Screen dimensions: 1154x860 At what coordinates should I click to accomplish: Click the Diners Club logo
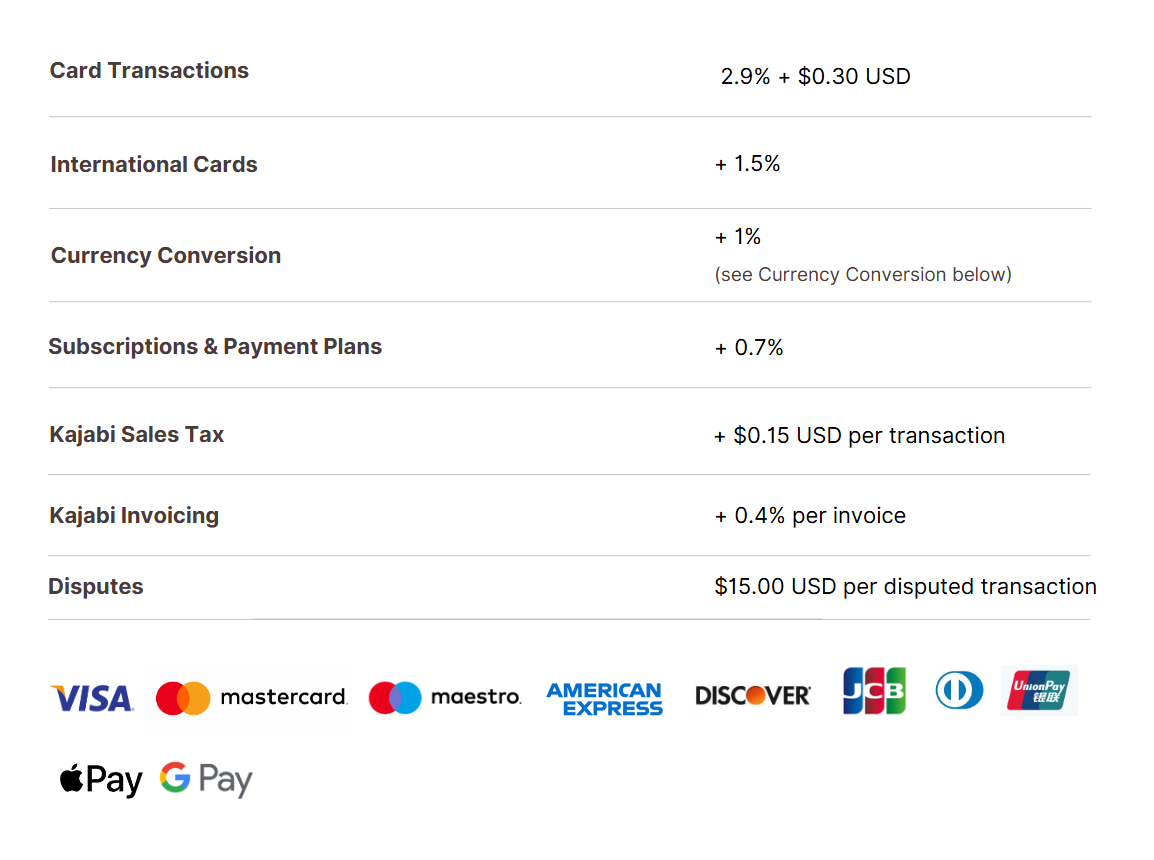[959, 691]
